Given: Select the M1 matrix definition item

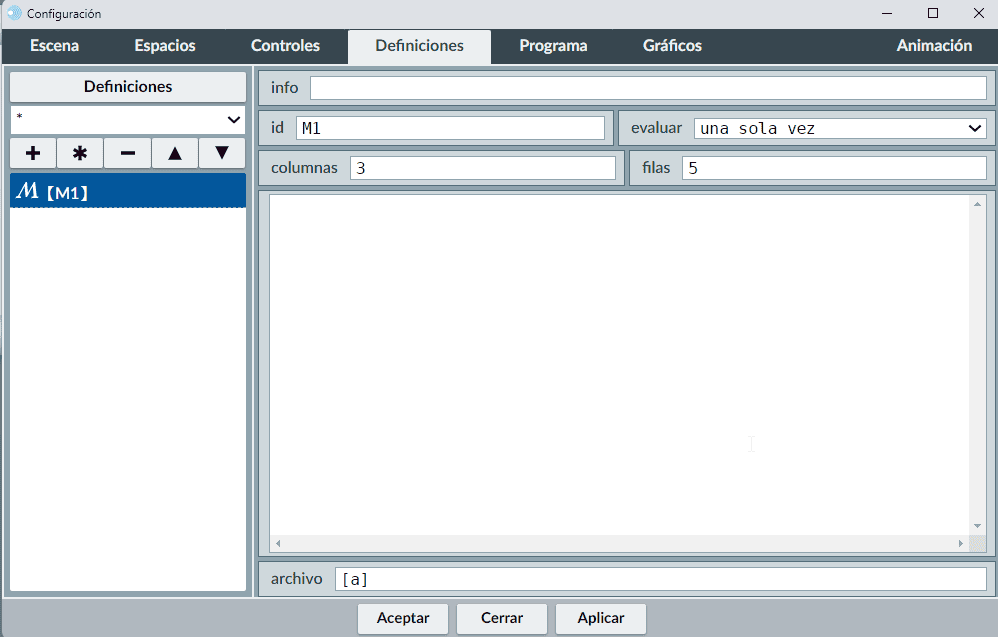Looking at the screenshot, I should (x=128, y=191).
